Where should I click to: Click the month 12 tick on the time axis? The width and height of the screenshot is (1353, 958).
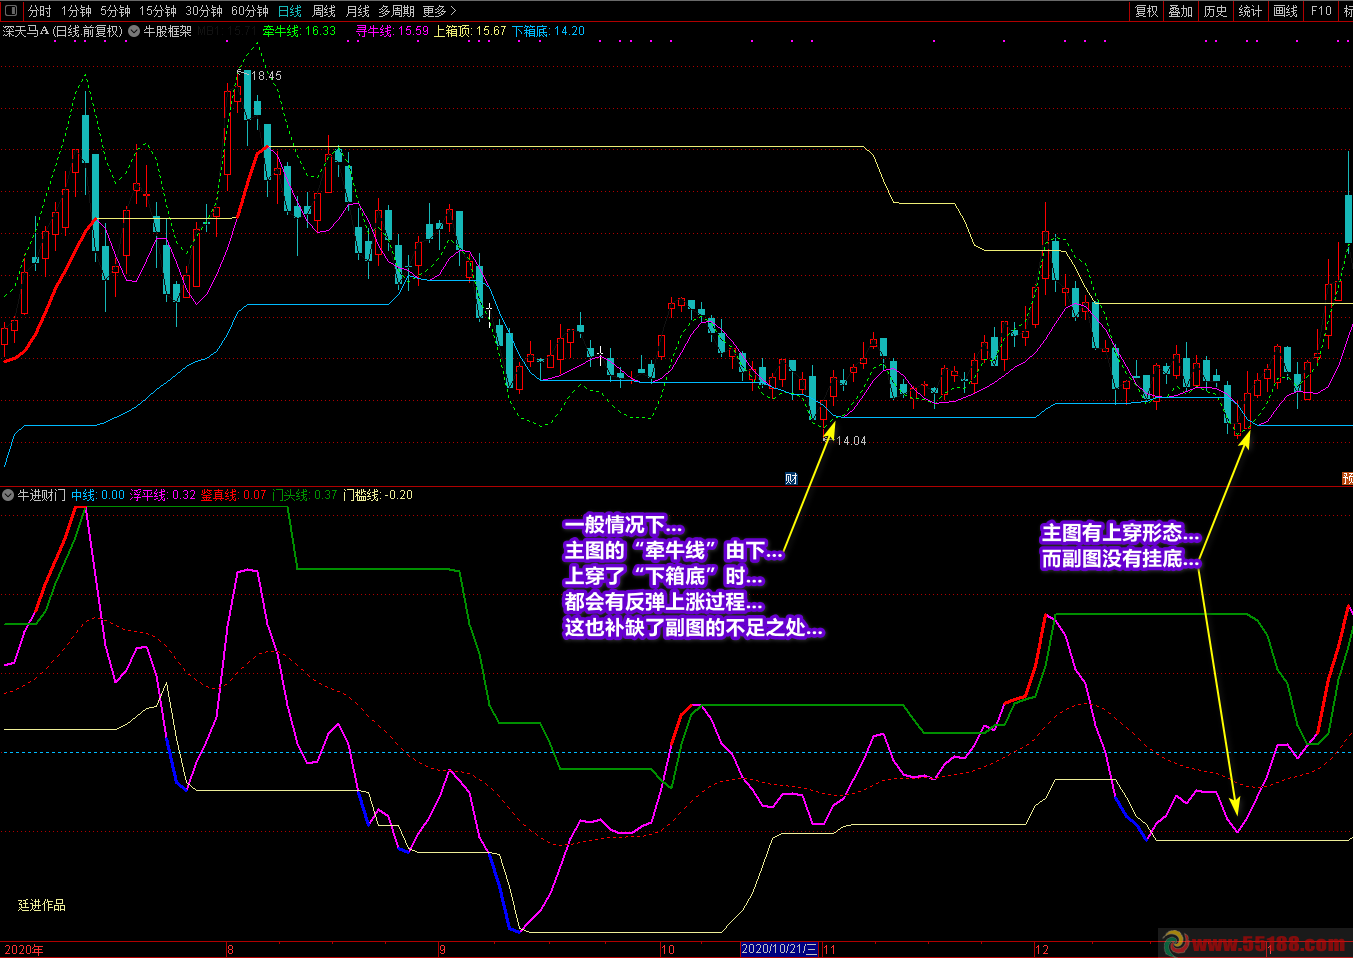[x=1042, y=949]
